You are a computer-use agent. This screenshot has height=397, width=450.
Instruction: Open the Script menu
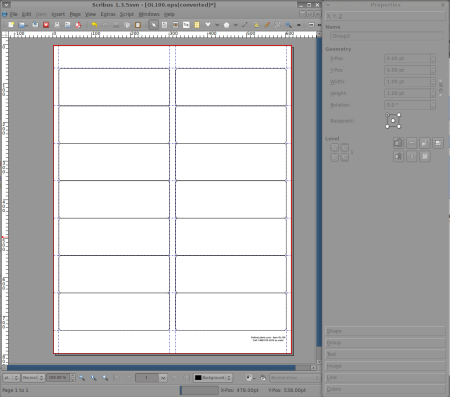point(127,14)
